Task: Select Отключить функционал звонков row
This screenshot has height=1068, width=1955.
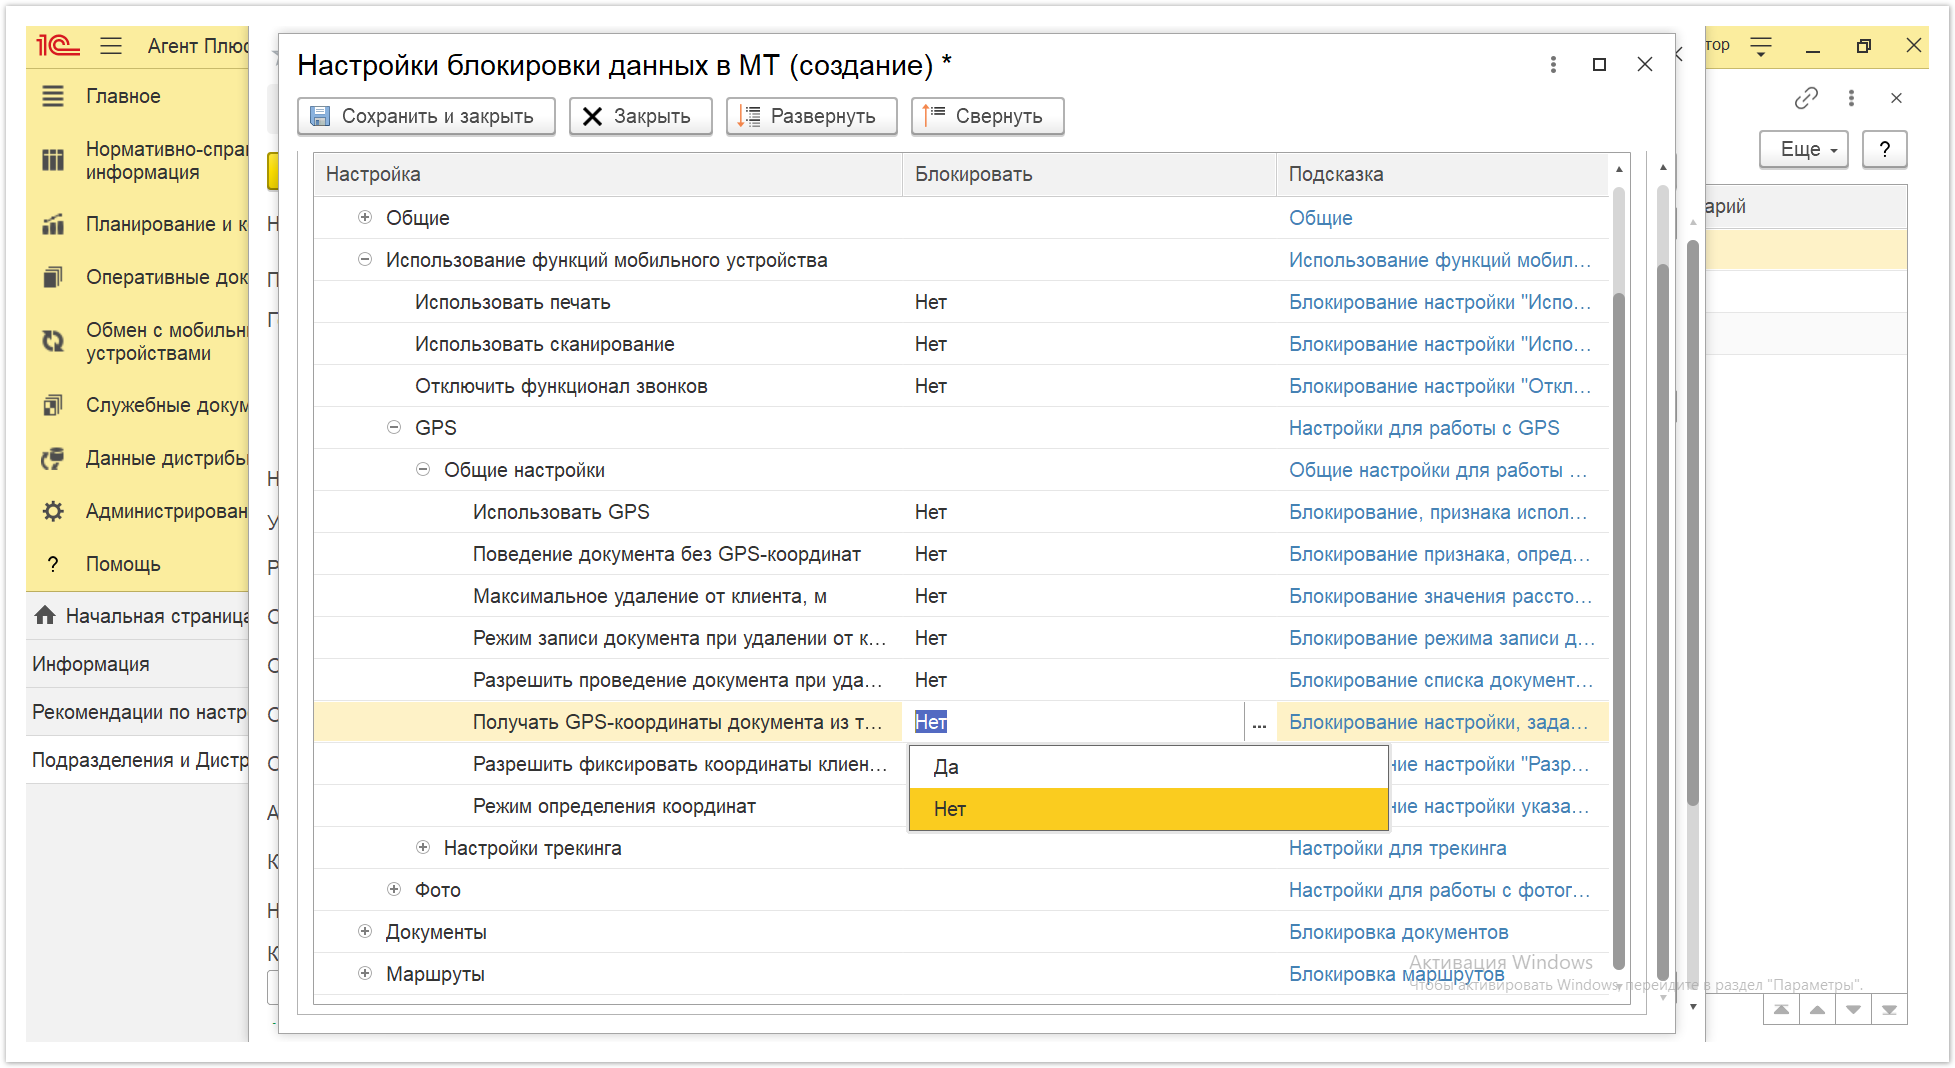Action: [x=960, y=386]
